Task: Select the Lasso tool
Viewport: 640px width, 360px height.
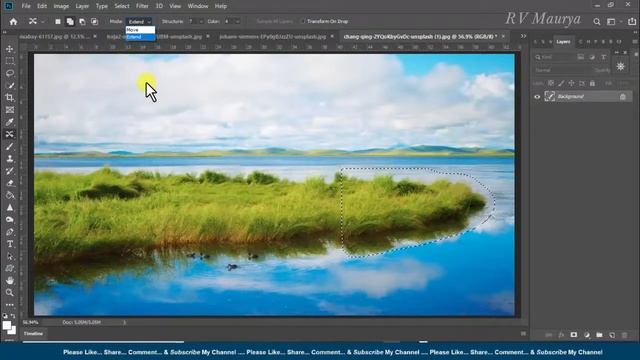Action: point(9,73)
